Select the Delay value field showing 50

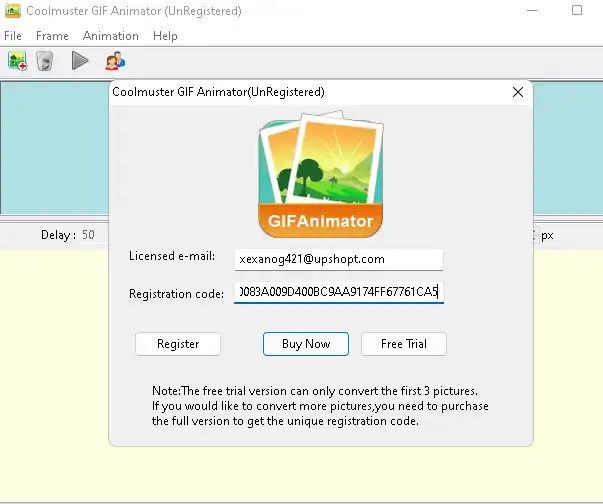(95, 235)
